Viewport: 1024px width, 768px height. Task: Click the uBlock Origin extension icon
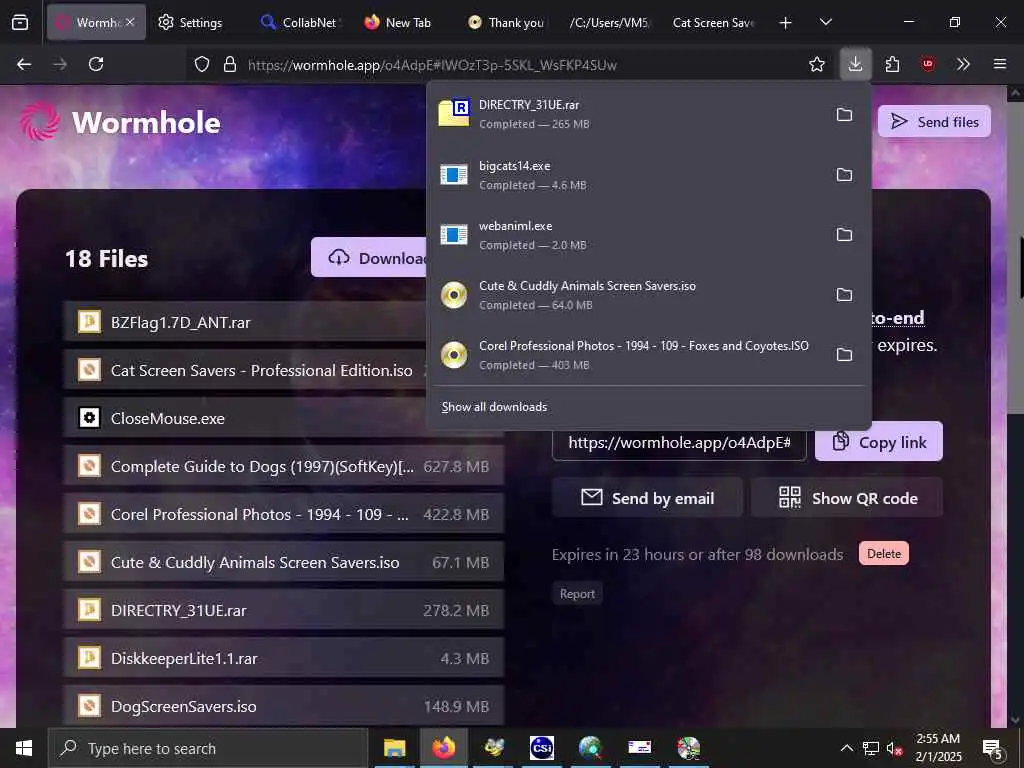(928, 64)
